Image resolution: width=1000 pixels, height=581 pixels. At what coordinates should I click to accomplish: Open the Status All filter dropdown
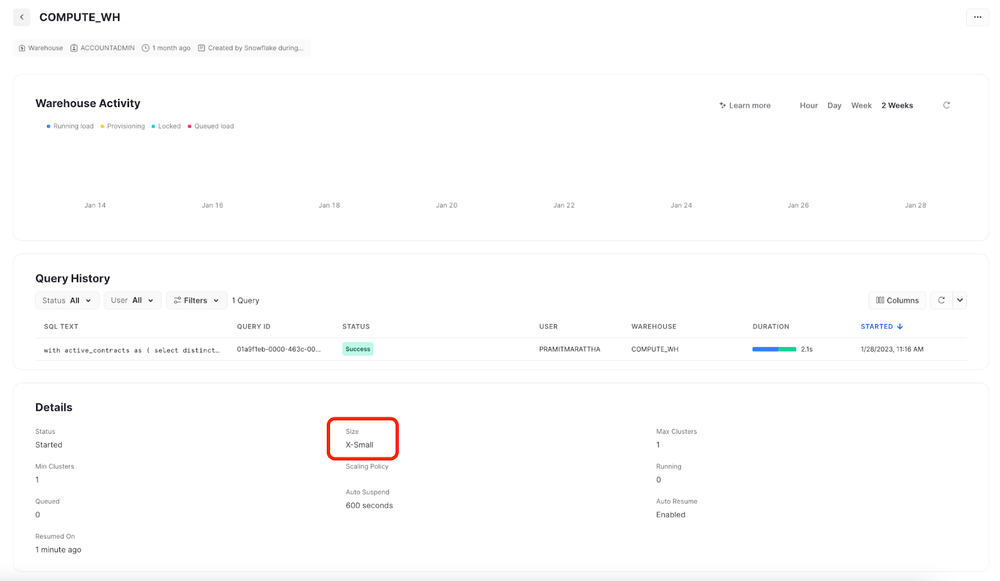[66, 300]
